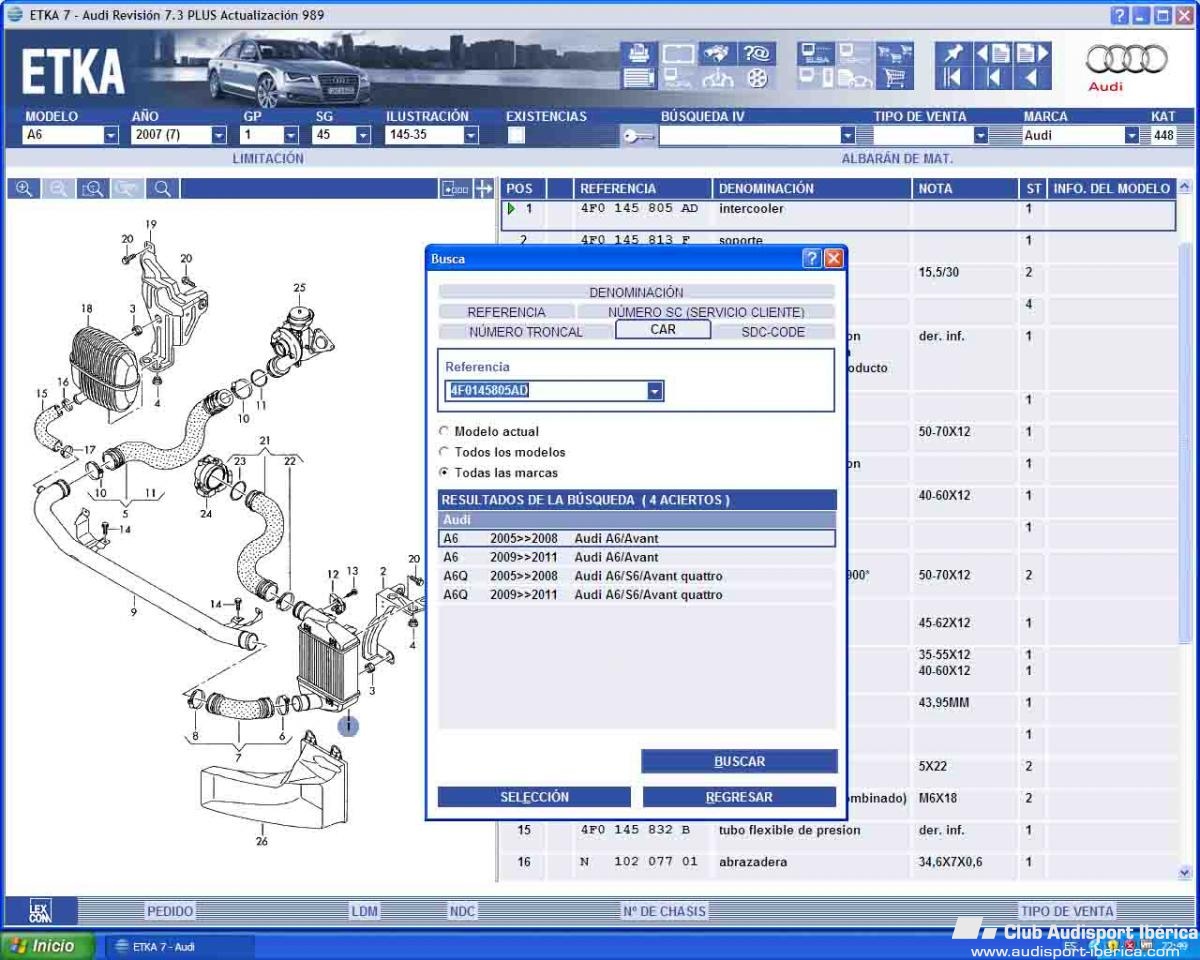
Task: Expand the Modelo dropdown
Action: click(111, 135)
